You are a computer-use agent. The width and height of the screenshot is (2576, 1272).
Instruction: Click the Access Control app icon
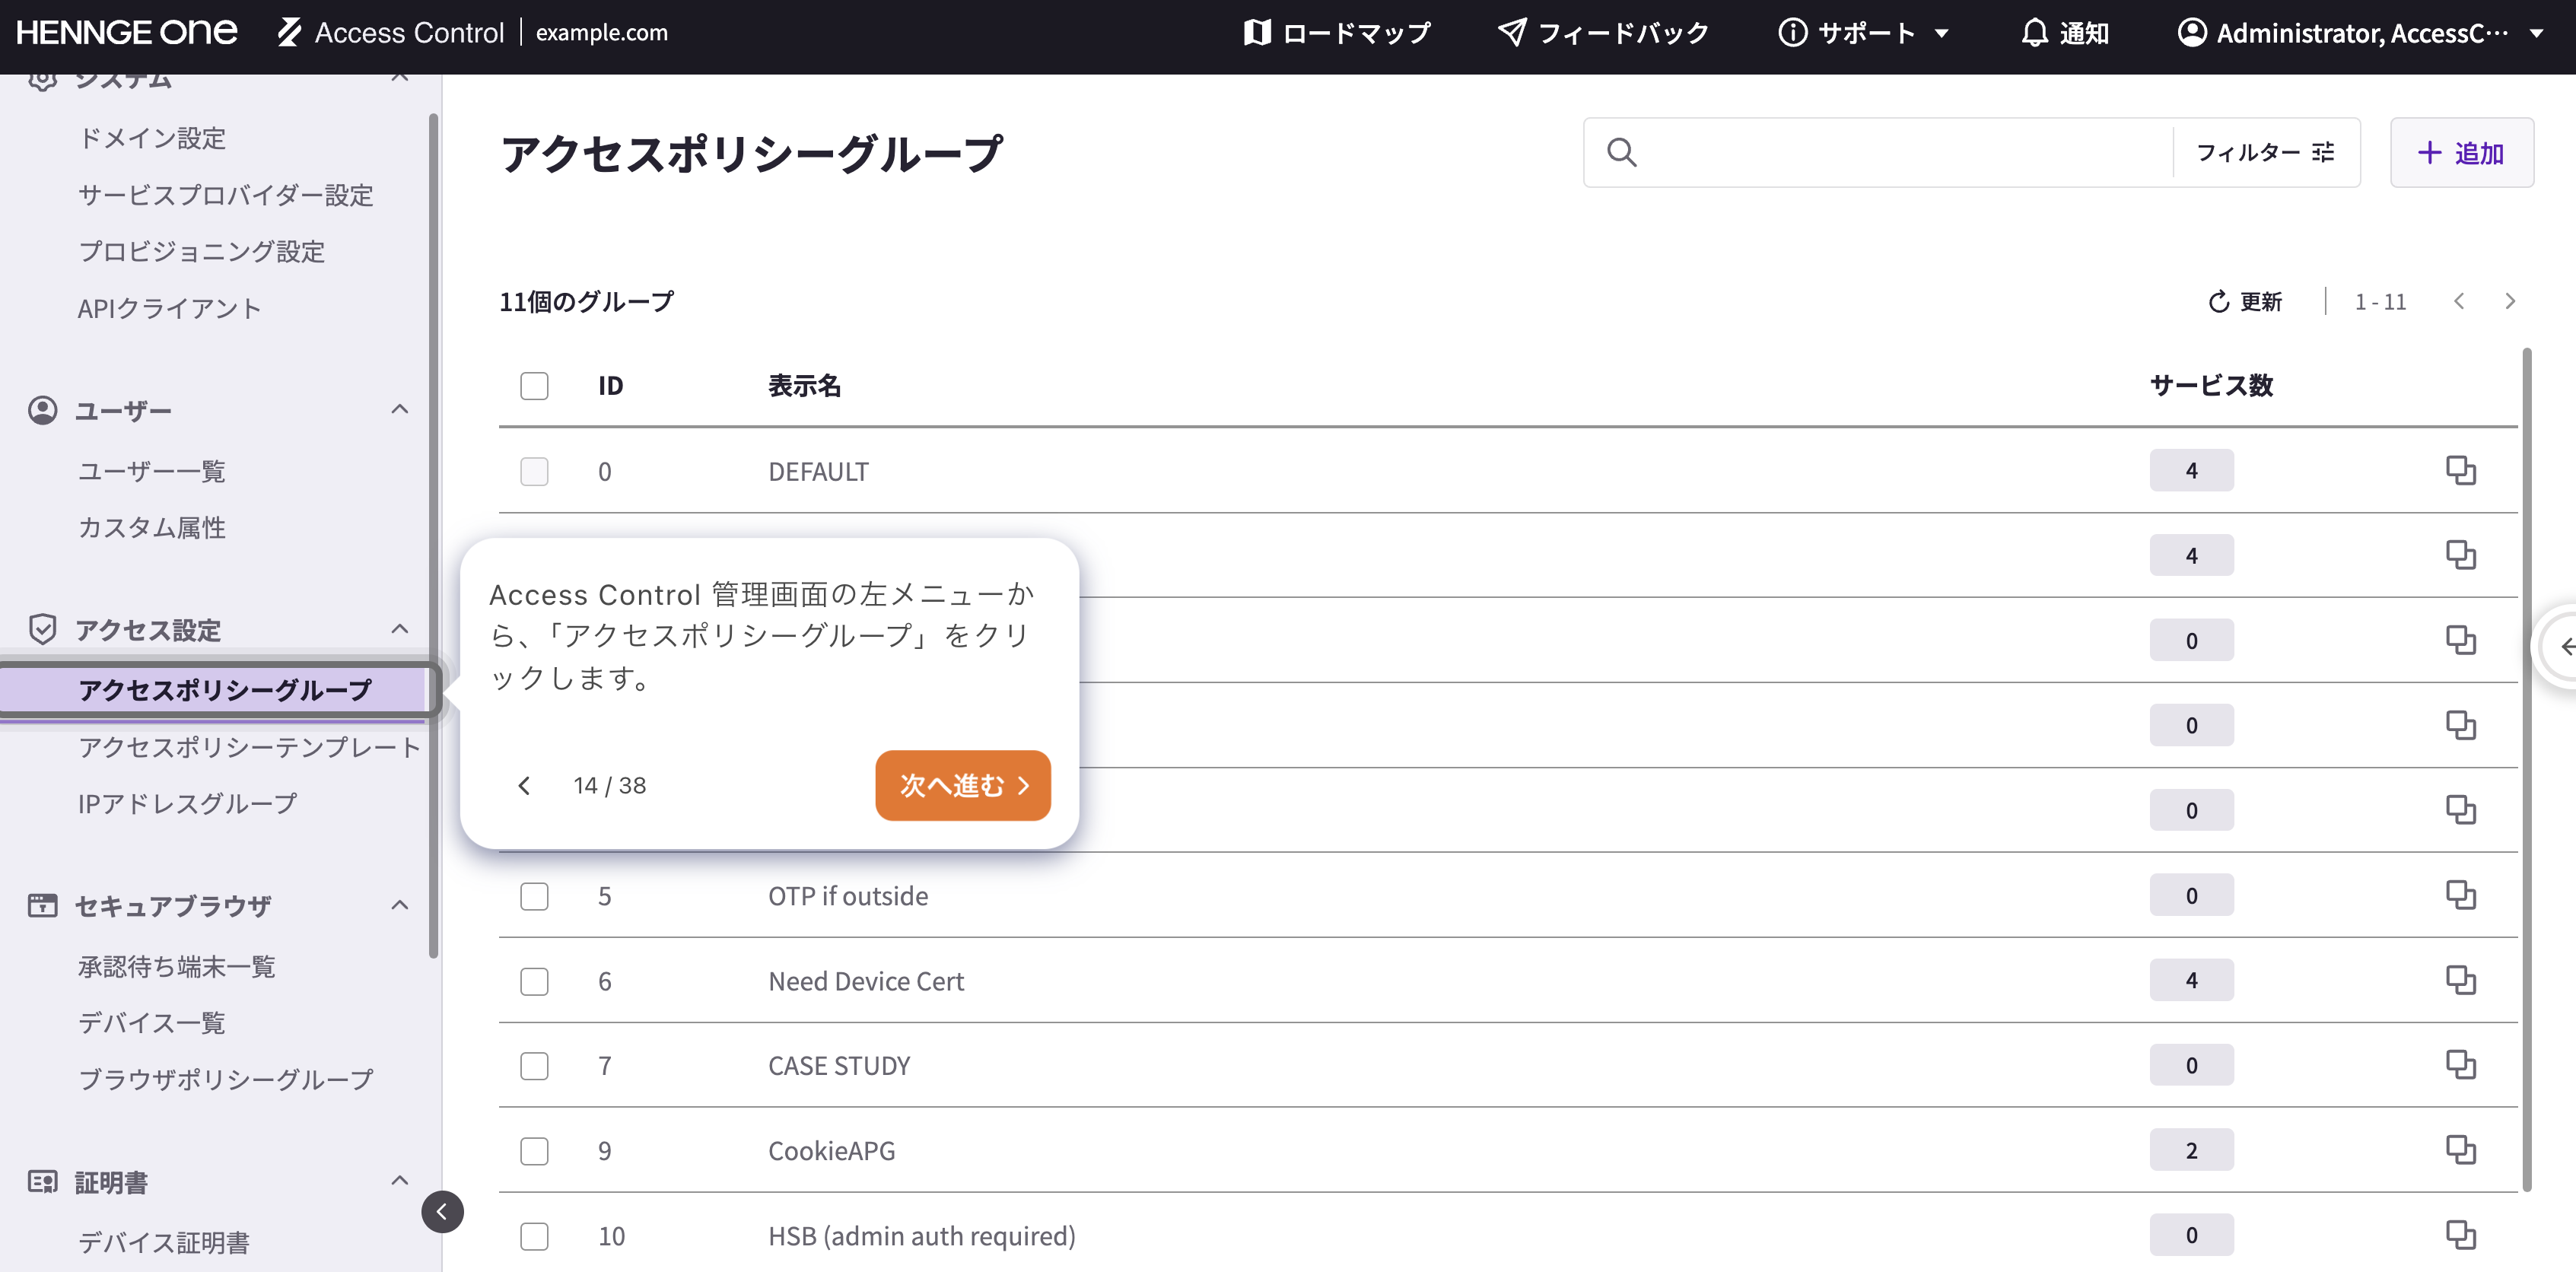[289, 32]
